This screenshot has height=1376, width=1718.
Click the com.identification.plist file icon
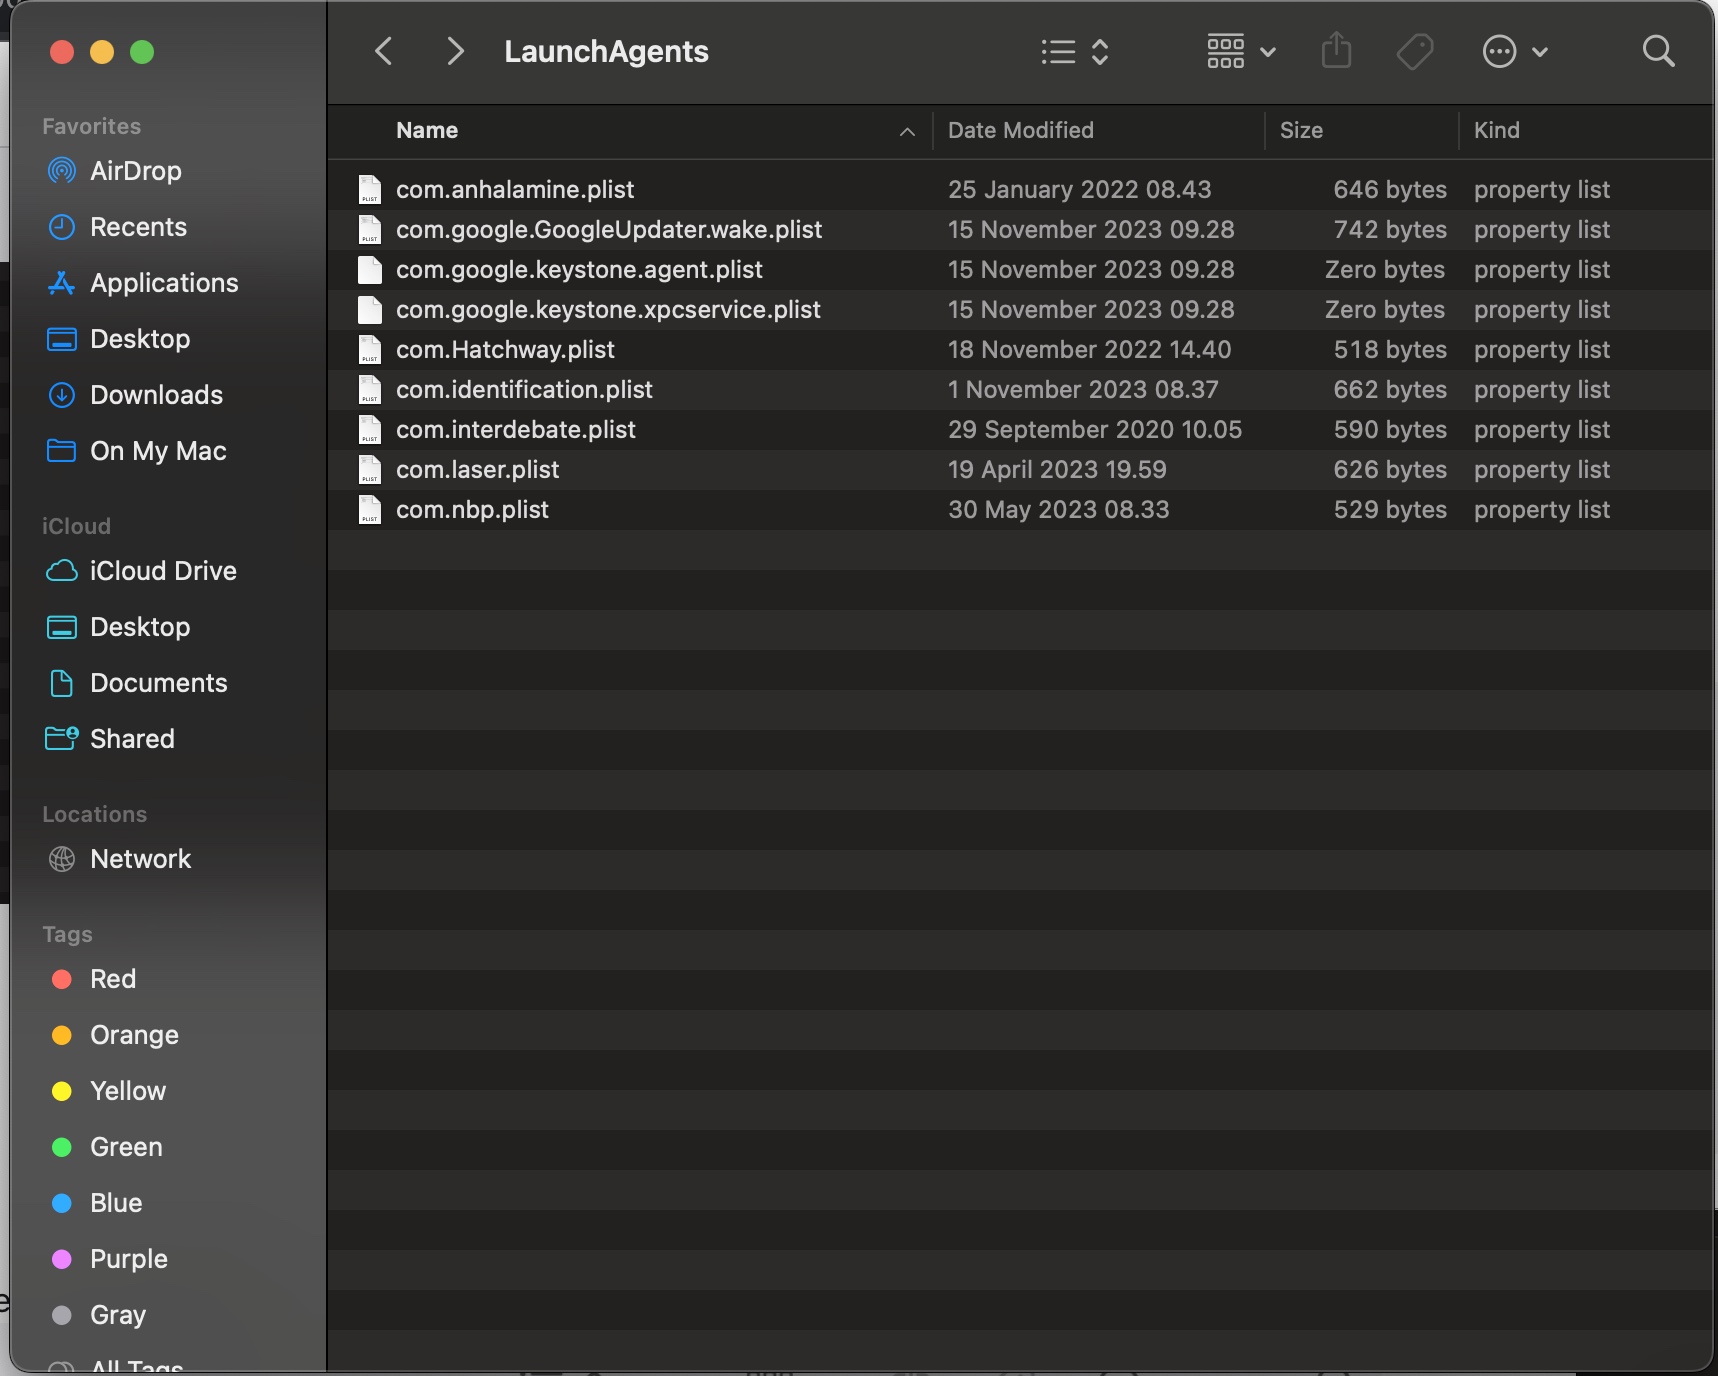point(370,390)
